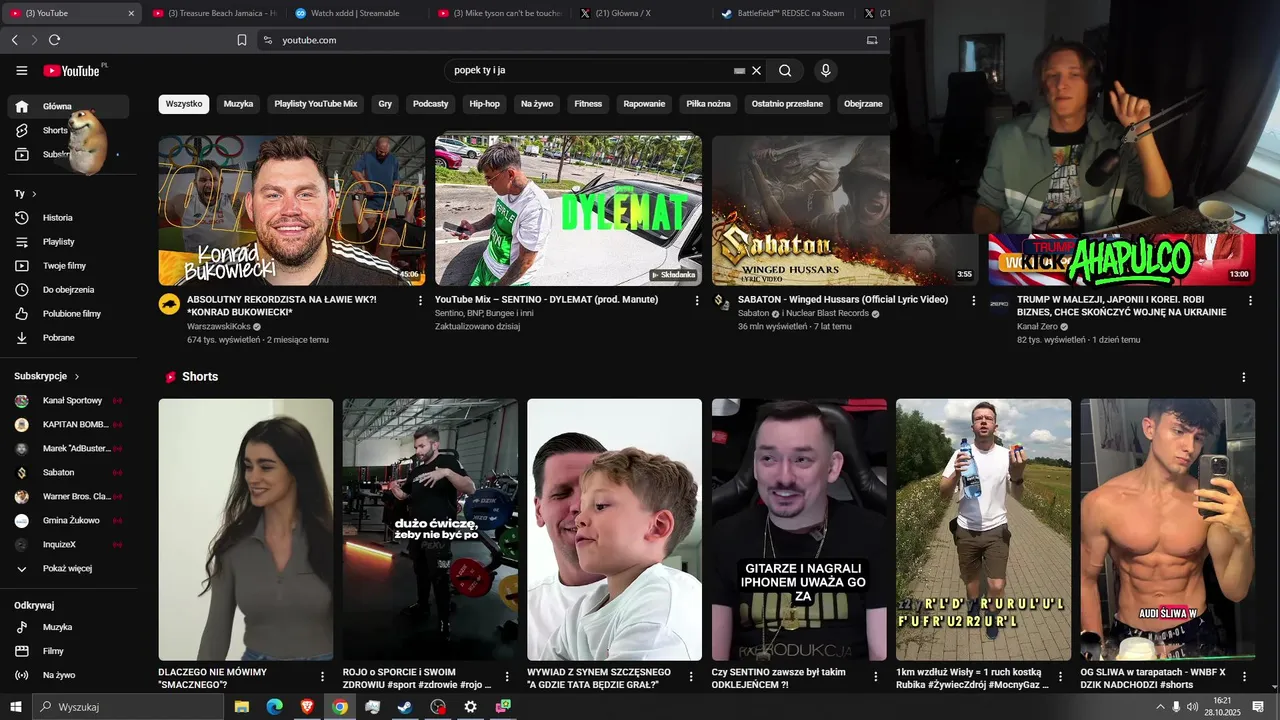1280x720 pixels.
Task: Open WYWIAD Z SYNEM SZCZĘSNEGO short thumbnail
Action: [x=614, y=530]
